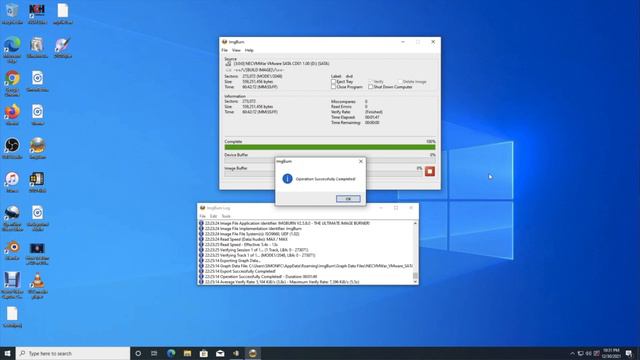Image resolution: width=640 pixels, height=360 pixels.
Task: Select log row 'Average Verify Rate'
Action: [x=305, y=282]
